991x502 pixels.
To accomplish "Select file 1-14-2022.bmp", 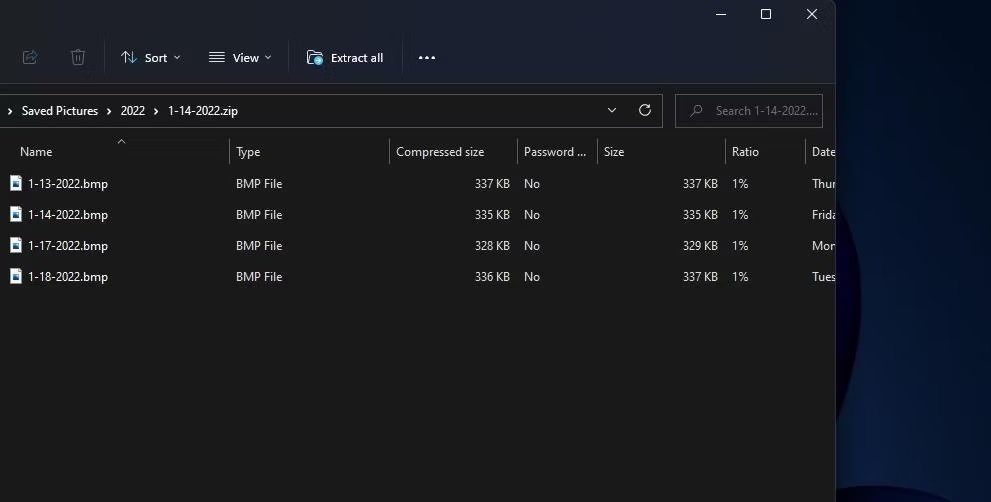I will pyautogui.click(x=68, y=214).
